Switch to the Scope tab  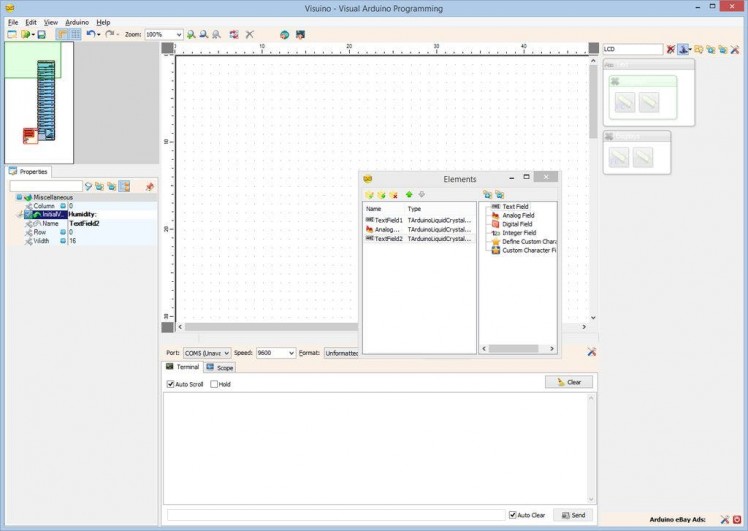pyautogui.click(x=219, y=367)
